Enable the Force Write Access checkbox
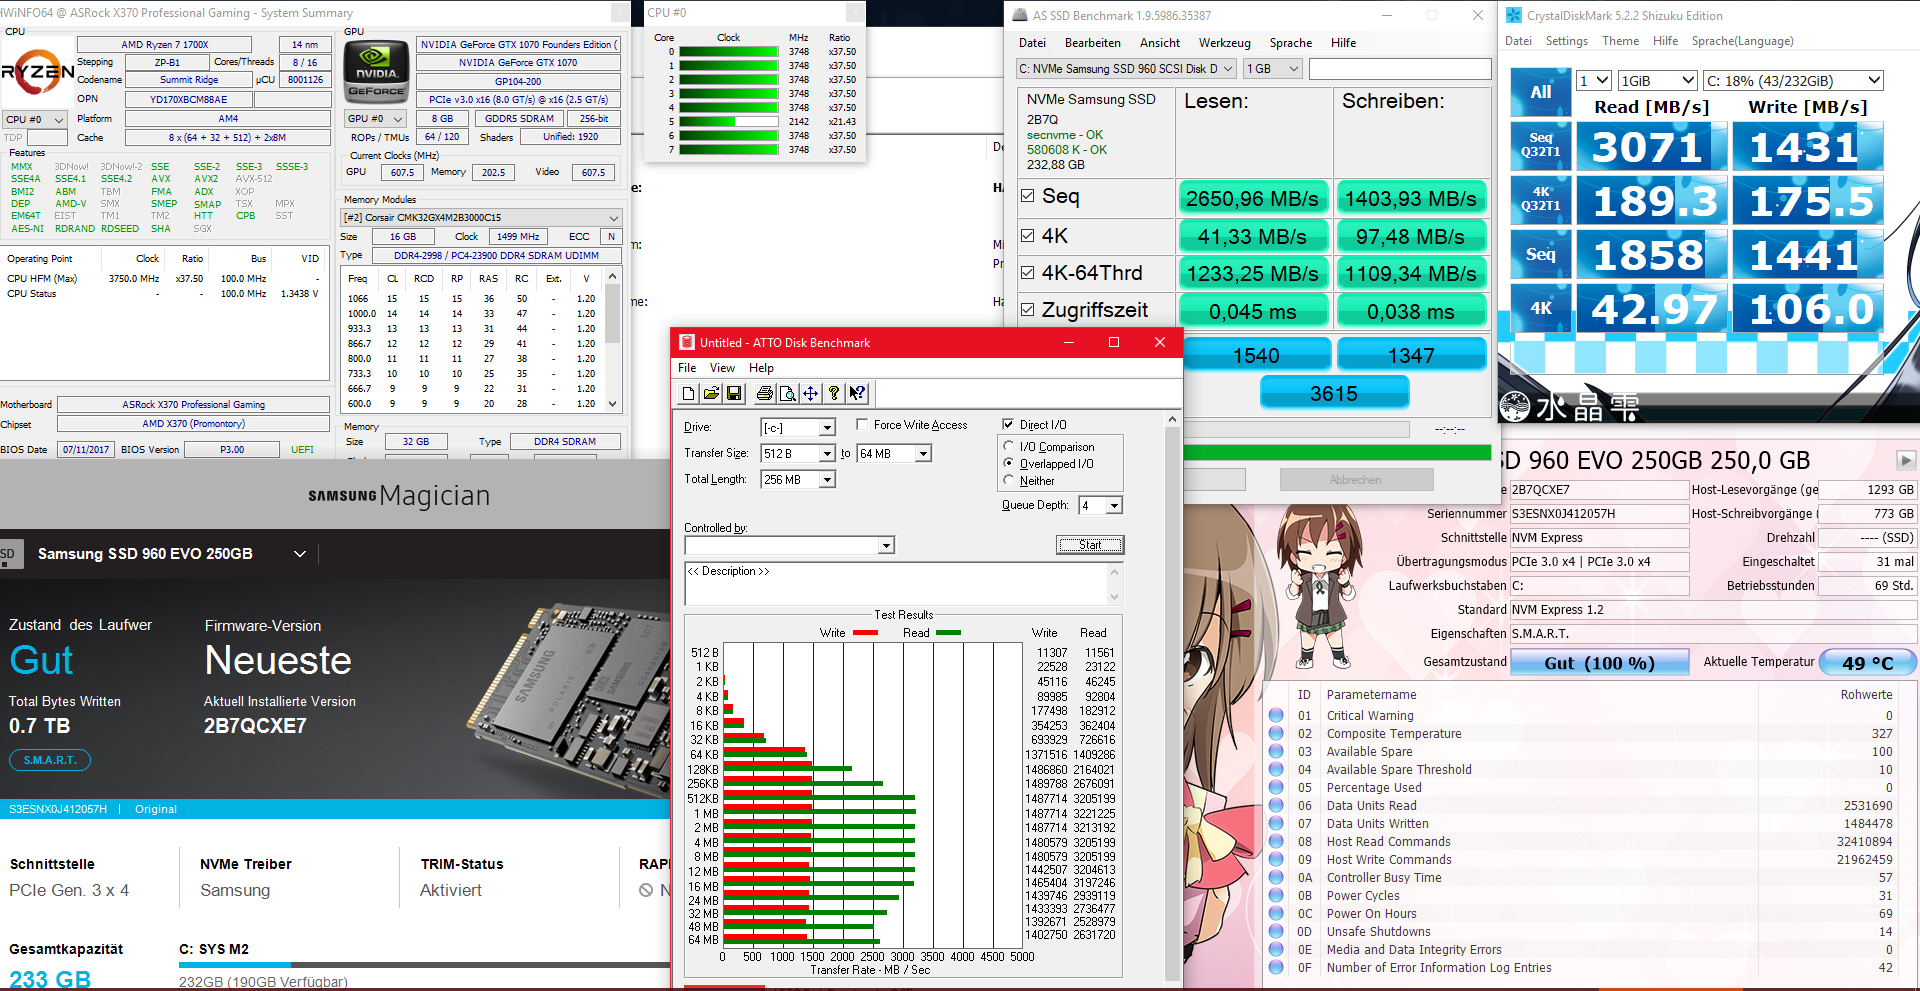The image size is (1920, 991). tap(862, 424)
